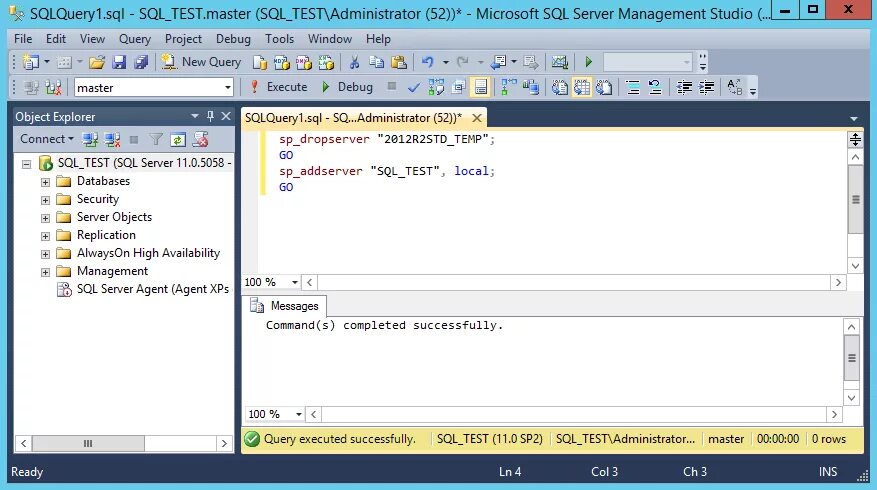
Task: Click the Paste clipboard icon
Action: (399, 62)
